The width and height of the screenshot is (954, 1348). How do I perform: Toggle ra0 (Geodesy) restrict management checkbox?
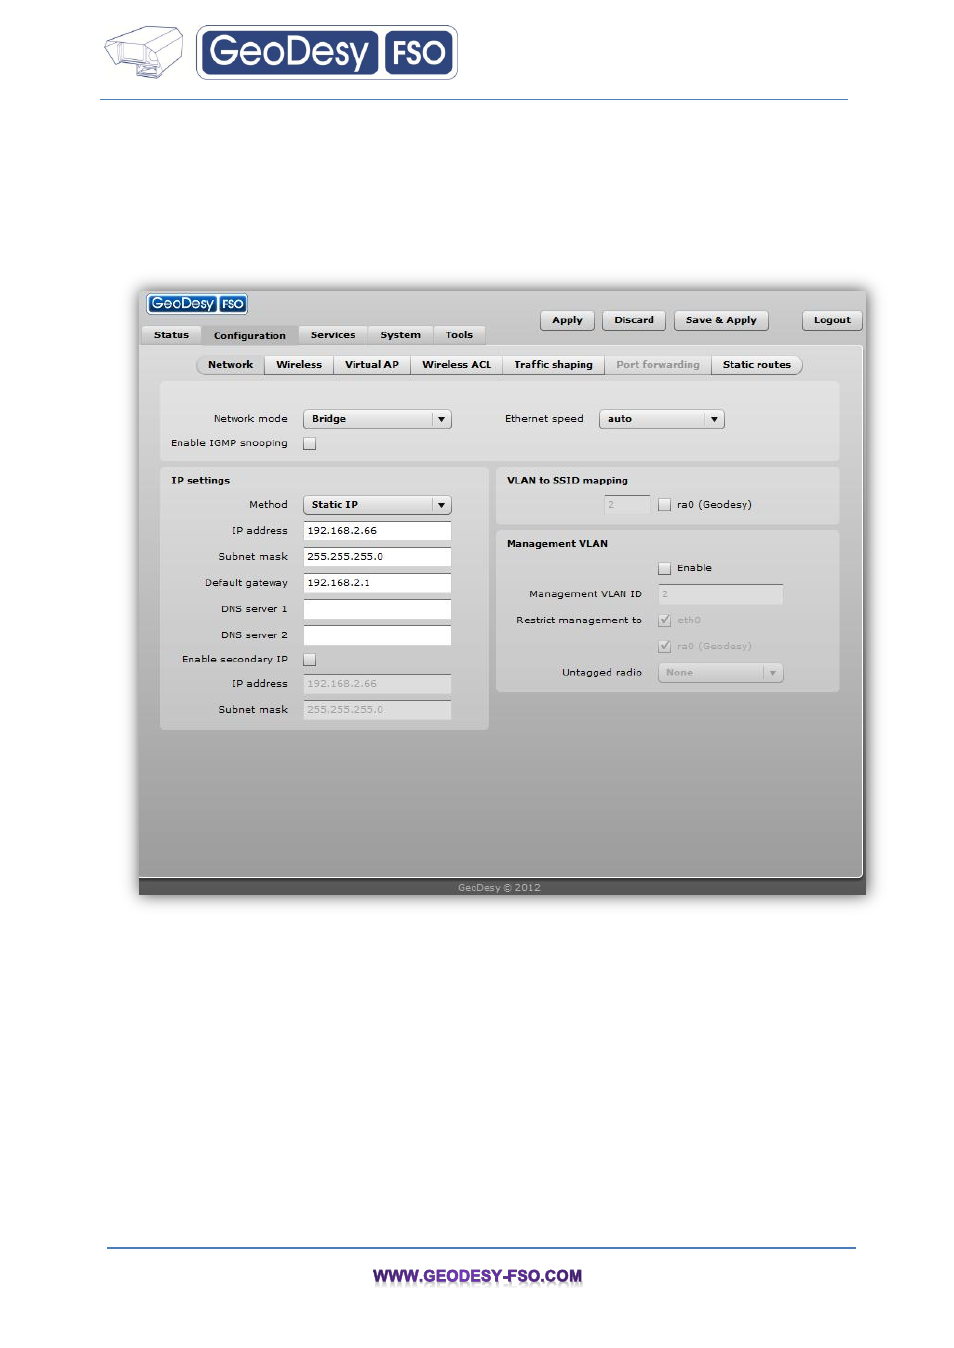(x=664, y=646)
